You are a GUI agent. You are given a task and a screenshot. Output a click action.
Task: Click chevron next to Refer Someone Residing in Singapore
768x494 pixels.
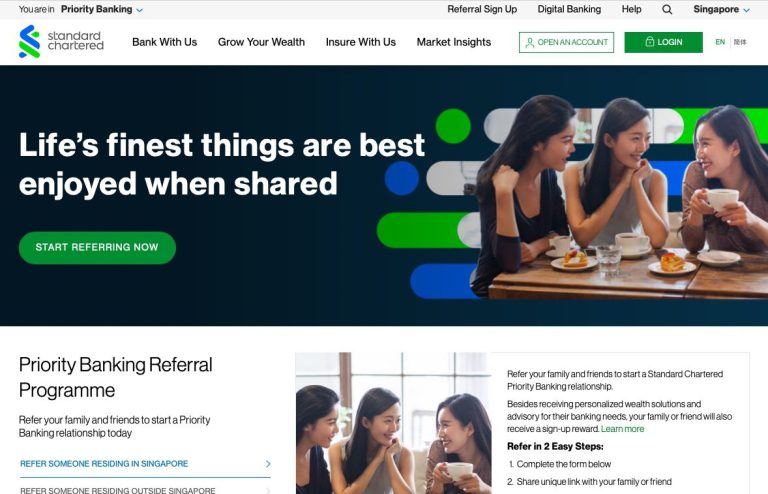click(x=267, y=464)
